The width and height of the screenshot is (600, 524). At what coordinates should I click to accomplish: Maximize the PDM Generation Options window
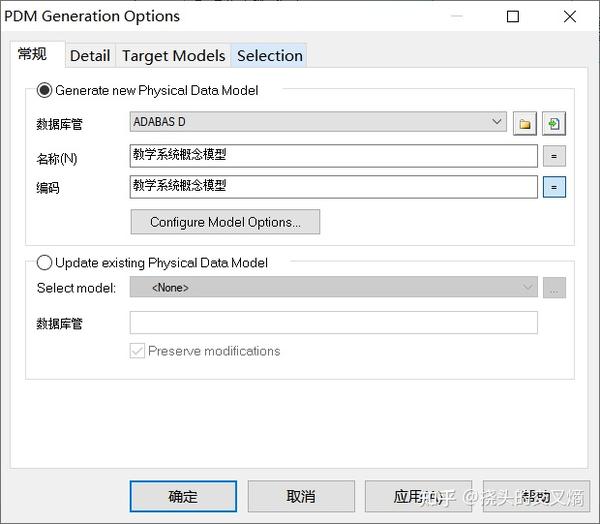coord(513,16)
